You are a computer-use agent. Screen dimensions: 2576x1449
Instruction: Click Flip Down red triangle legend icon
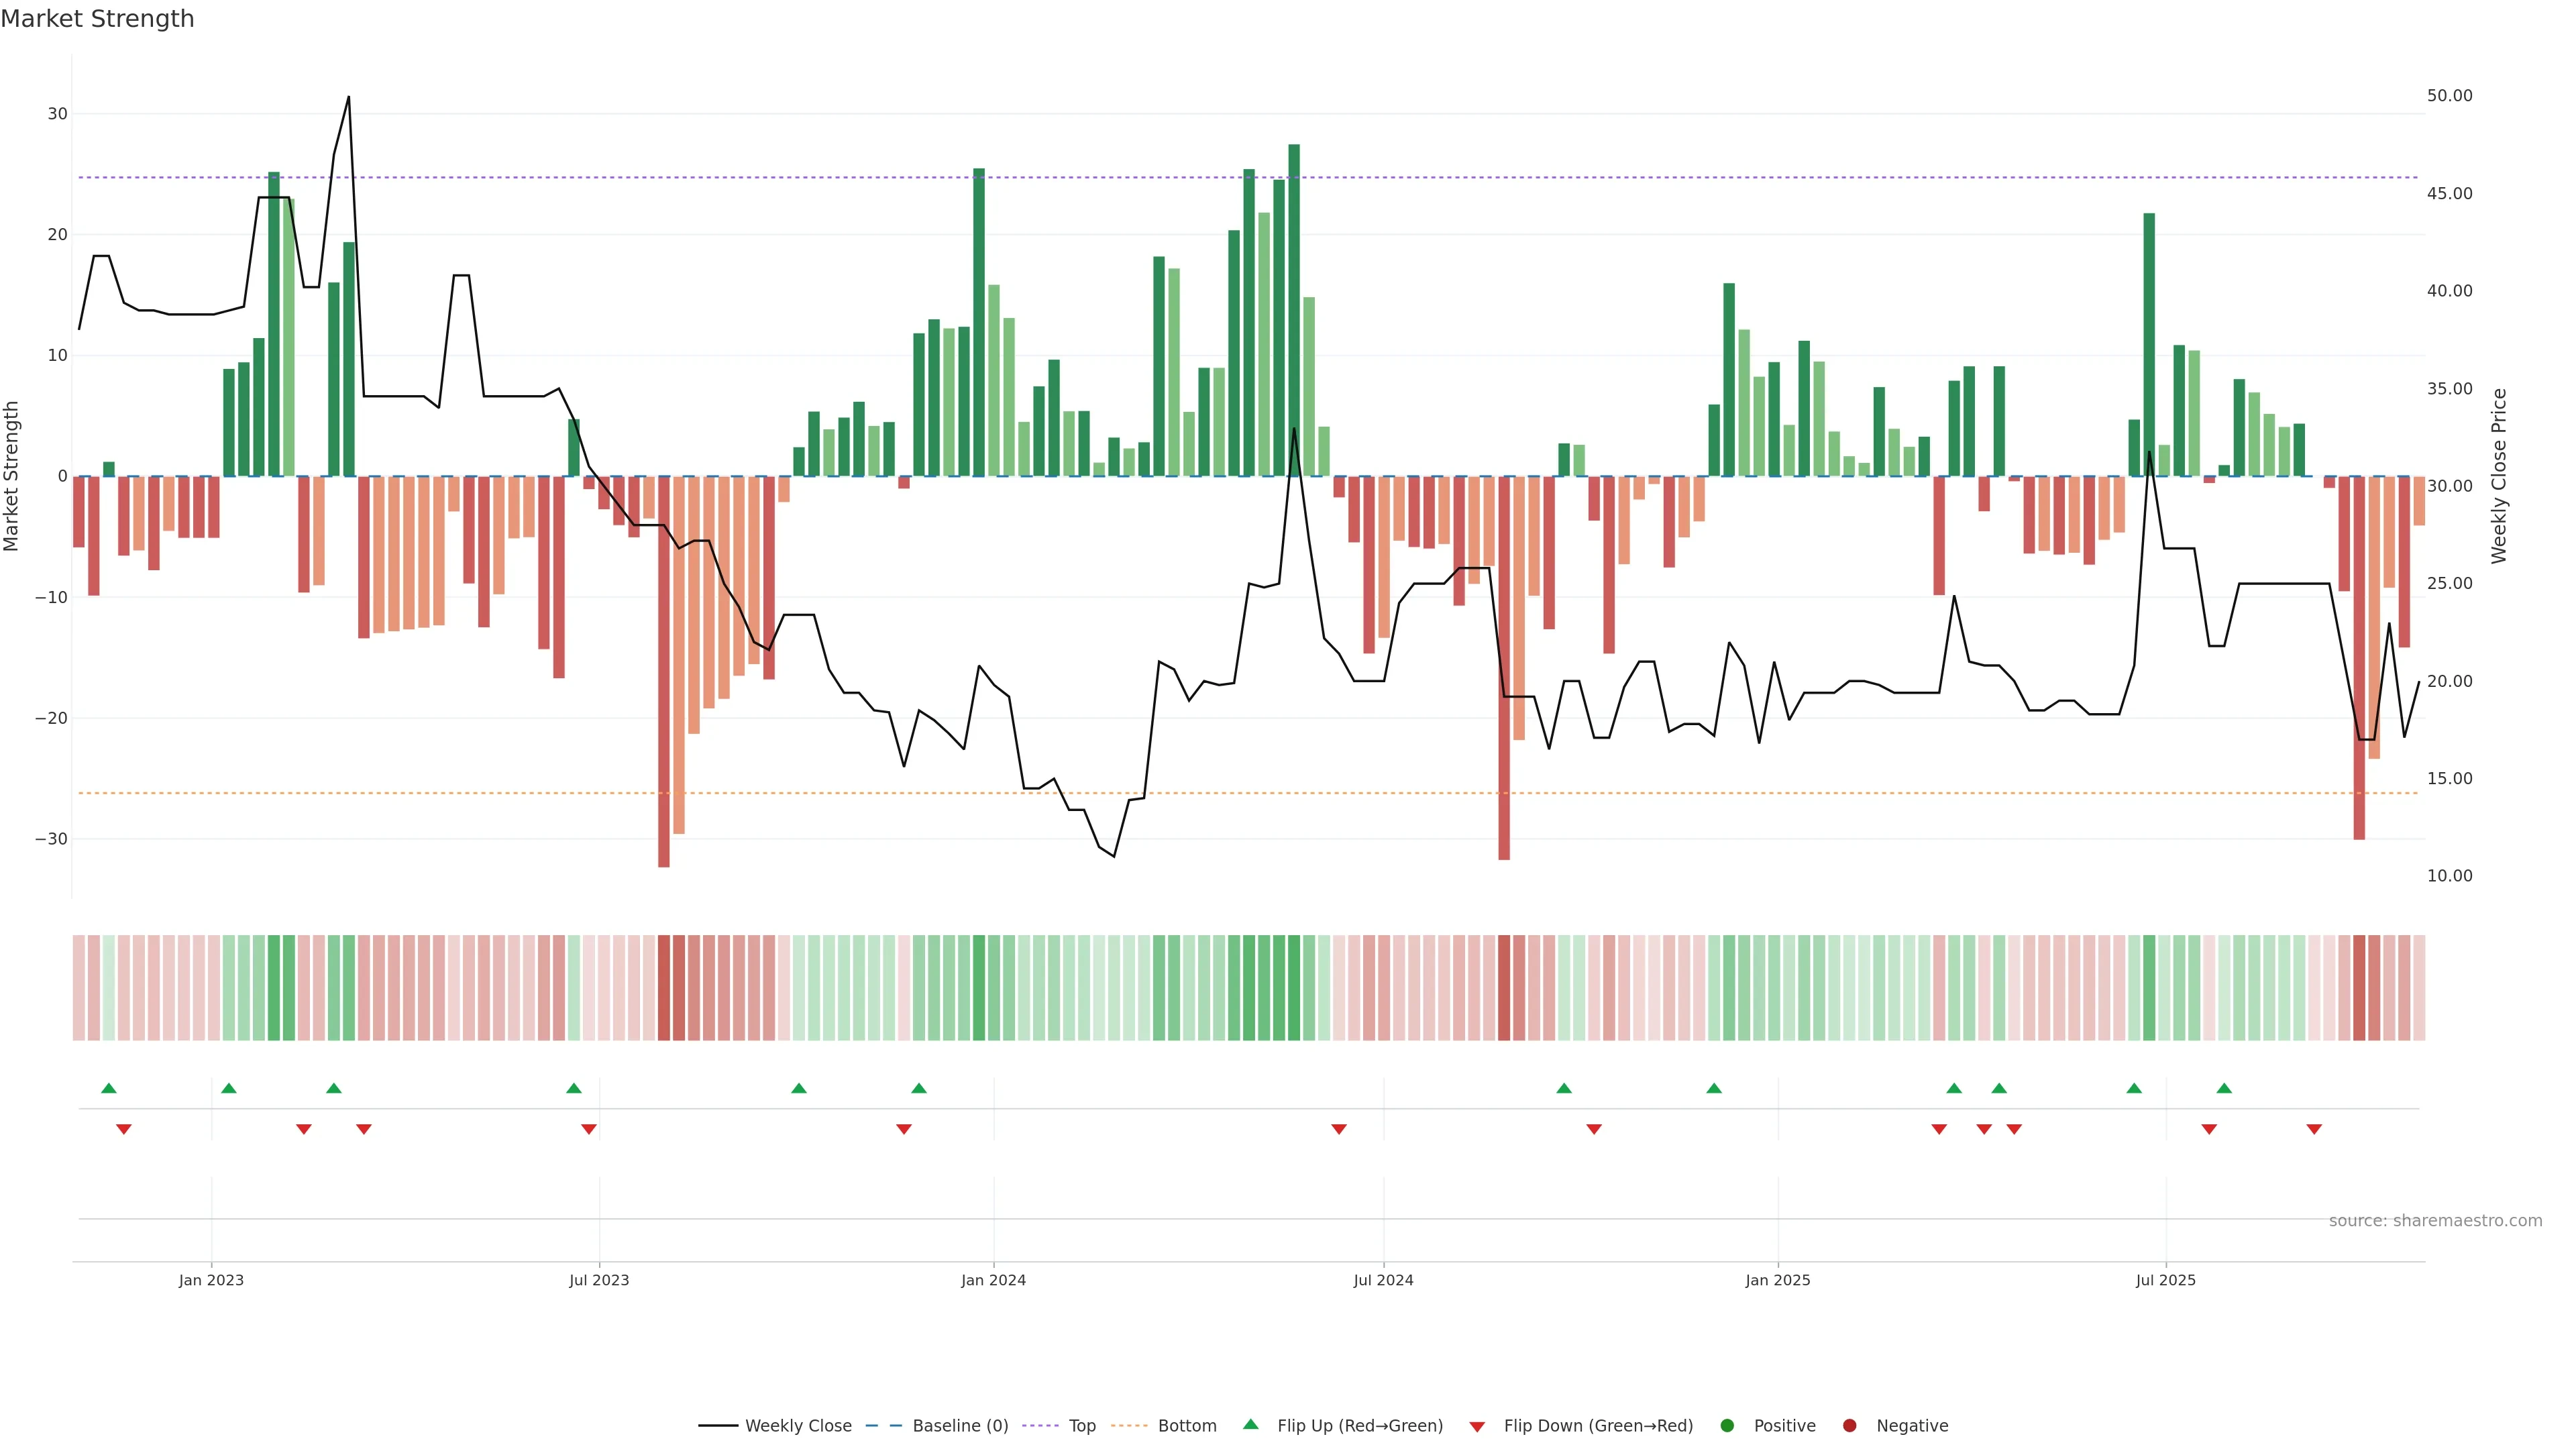(x=1477, y=1427)
